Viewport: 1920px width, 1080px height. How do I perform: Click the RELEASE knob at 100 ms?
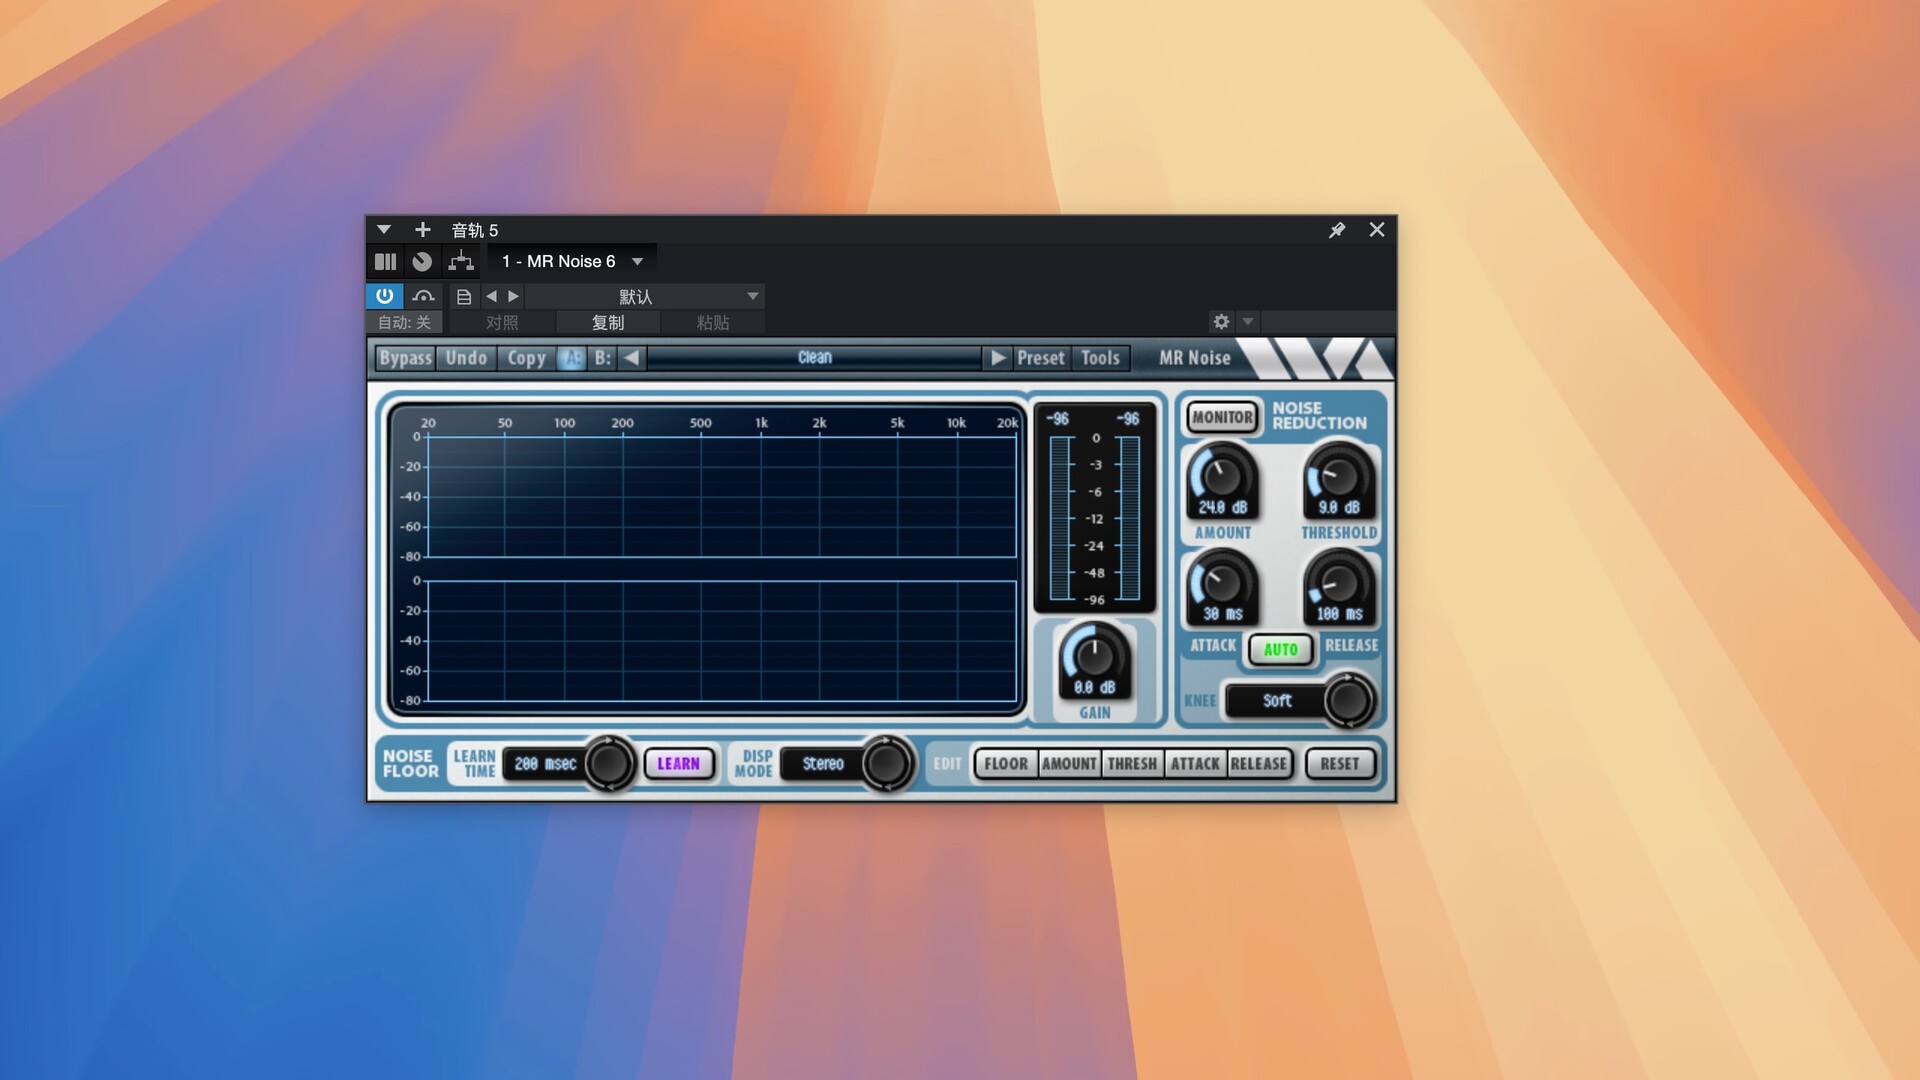[x=1339, y=583]
